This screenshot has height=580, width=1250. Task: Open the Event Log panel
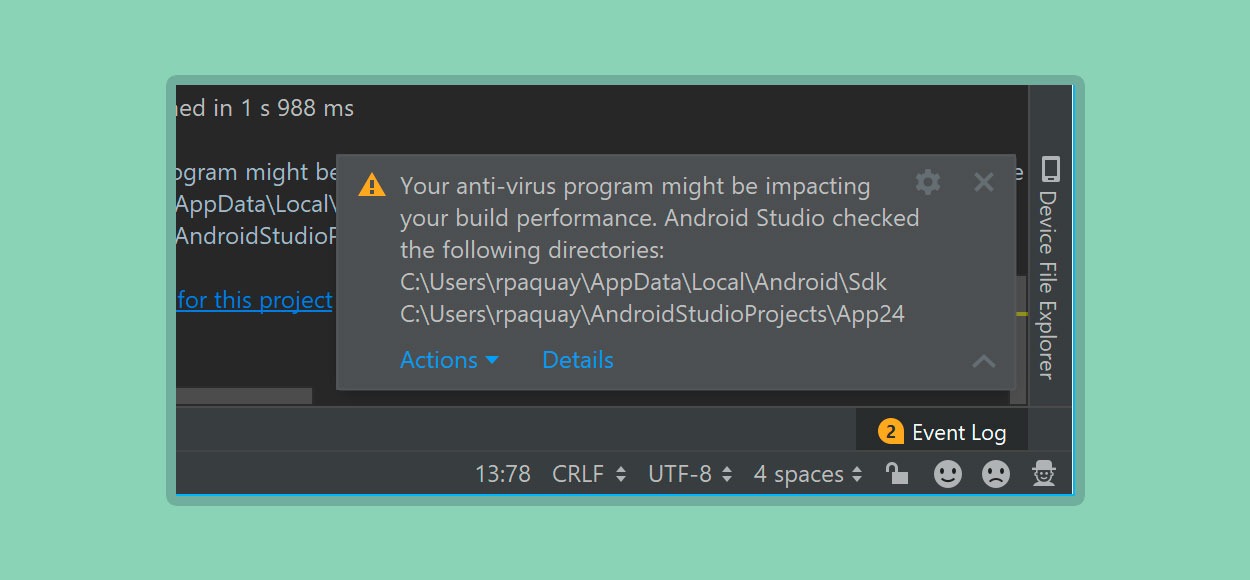[x=942, y=432]
